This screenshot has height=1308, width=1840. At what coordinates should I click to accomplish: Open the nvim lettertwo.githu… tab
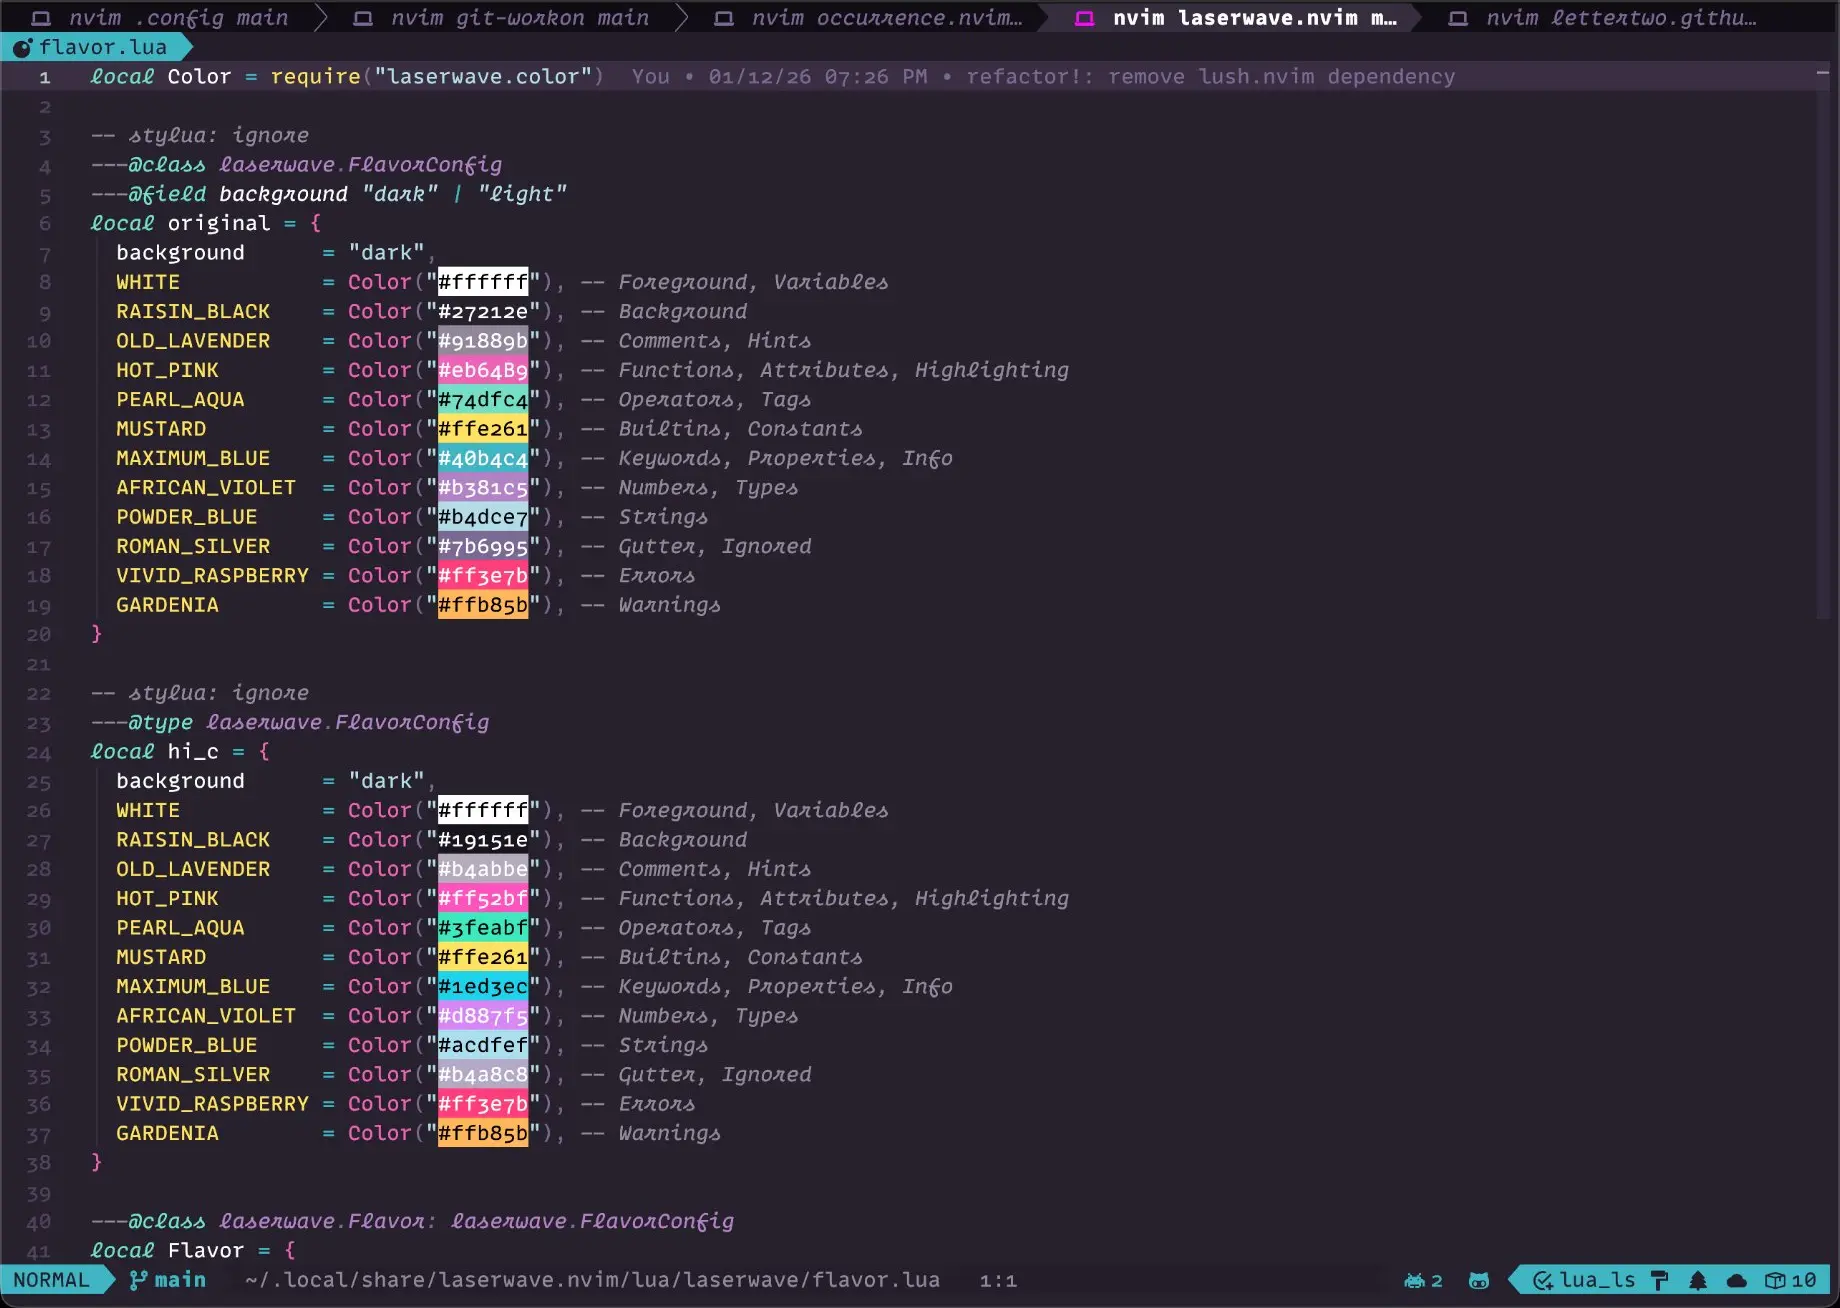click(x=1602, y=18)
